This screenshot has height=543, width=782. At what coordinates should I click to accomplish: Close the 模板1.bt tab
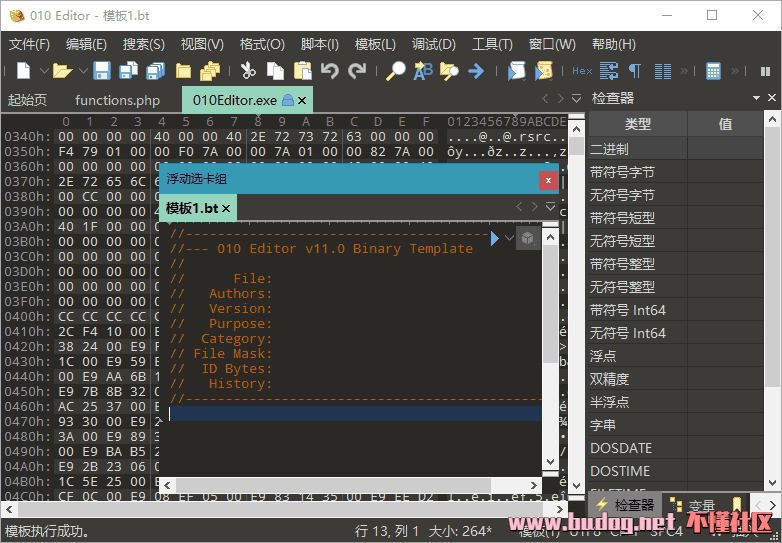point(226,208)
